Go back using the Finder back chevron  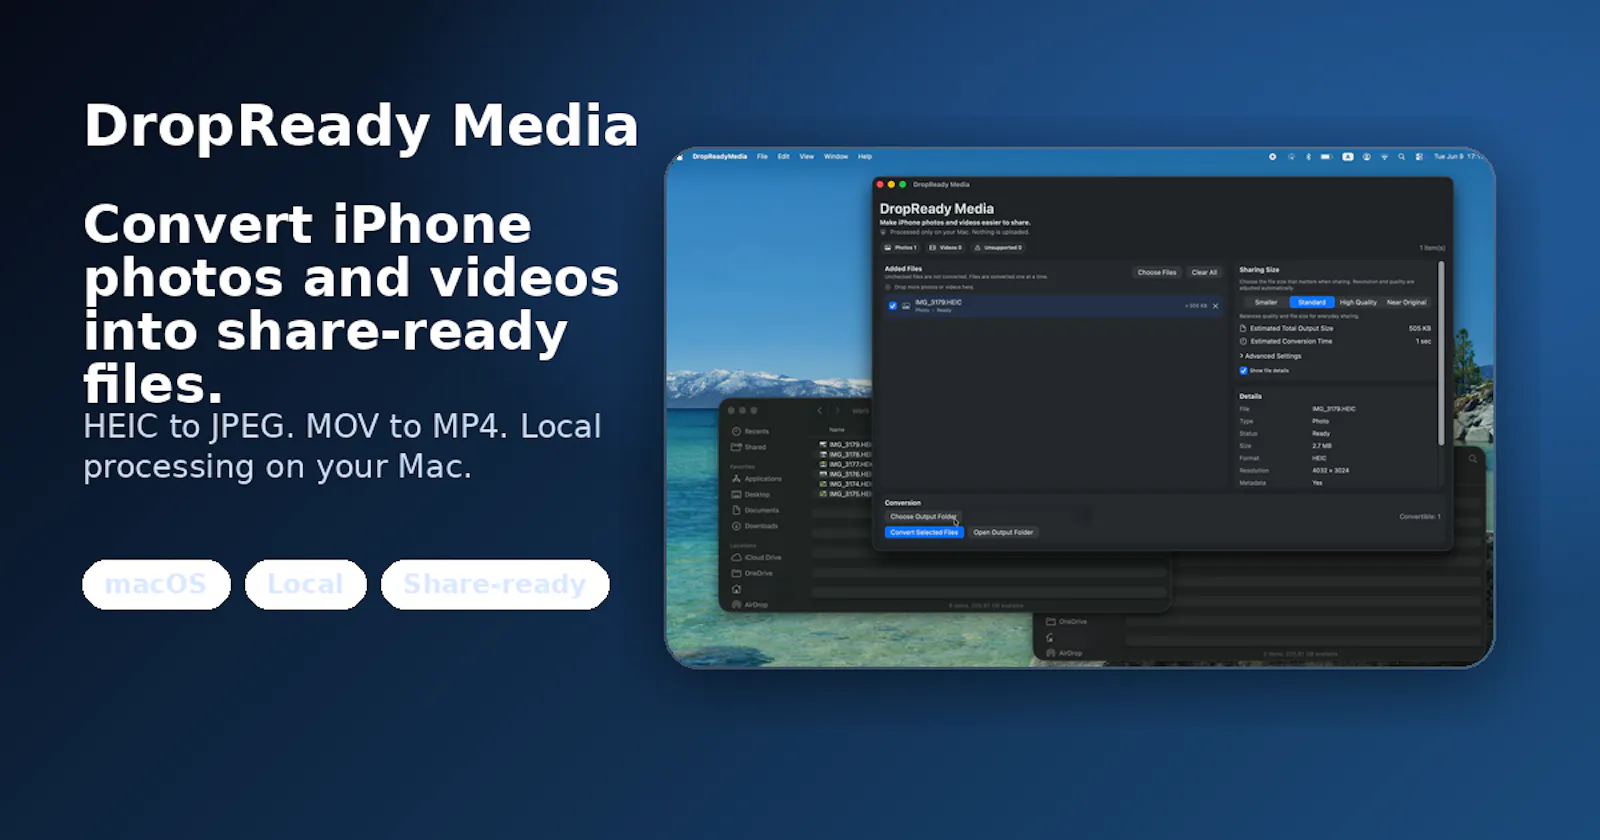[x=820, y=410]
